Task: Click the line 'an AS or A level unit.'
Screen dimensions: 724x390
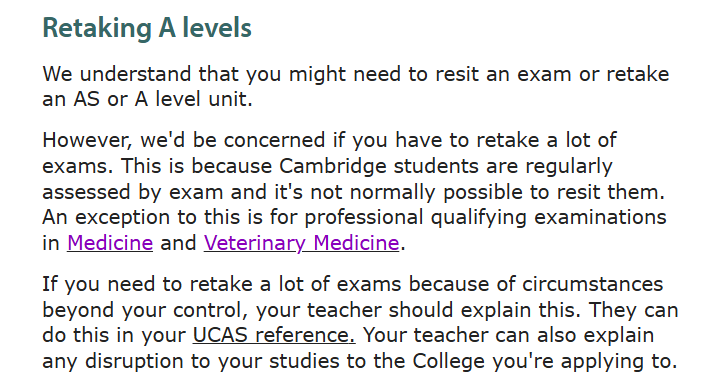Action: click(x=147, y=99)
